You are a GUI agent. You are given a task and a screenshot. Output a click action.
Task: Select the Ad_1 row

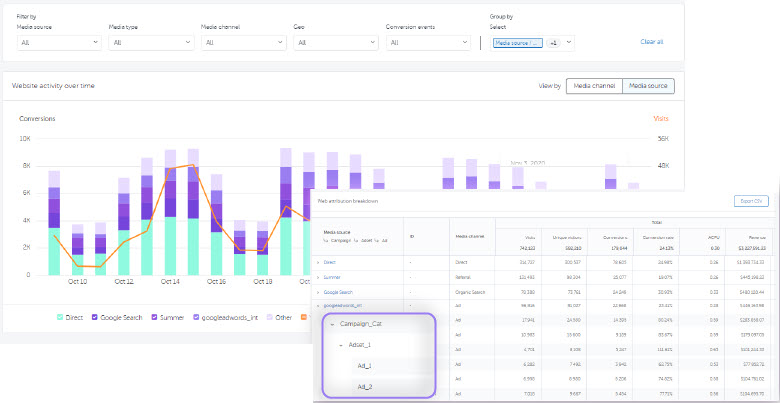tap(364, 366)
